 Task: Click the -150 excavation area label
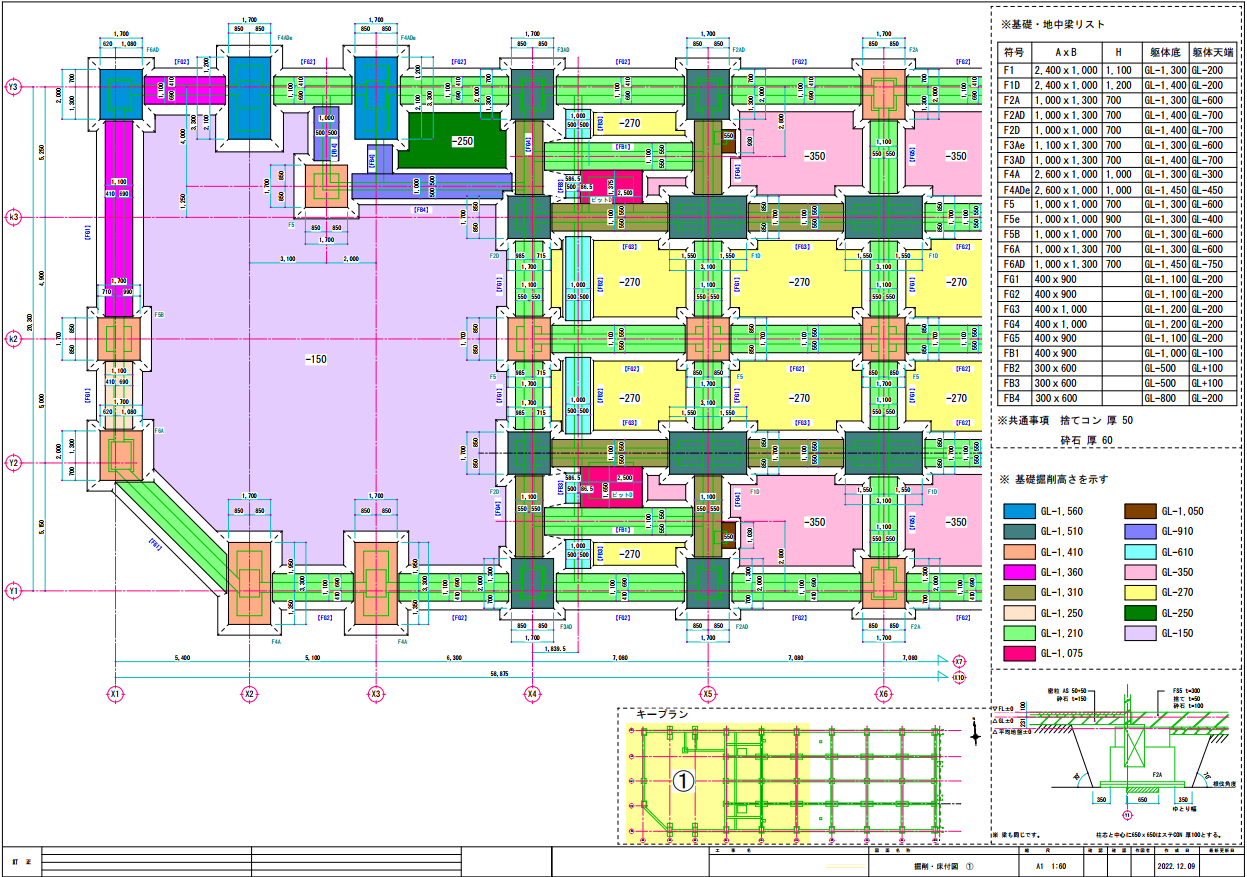(x=317, y=359)
